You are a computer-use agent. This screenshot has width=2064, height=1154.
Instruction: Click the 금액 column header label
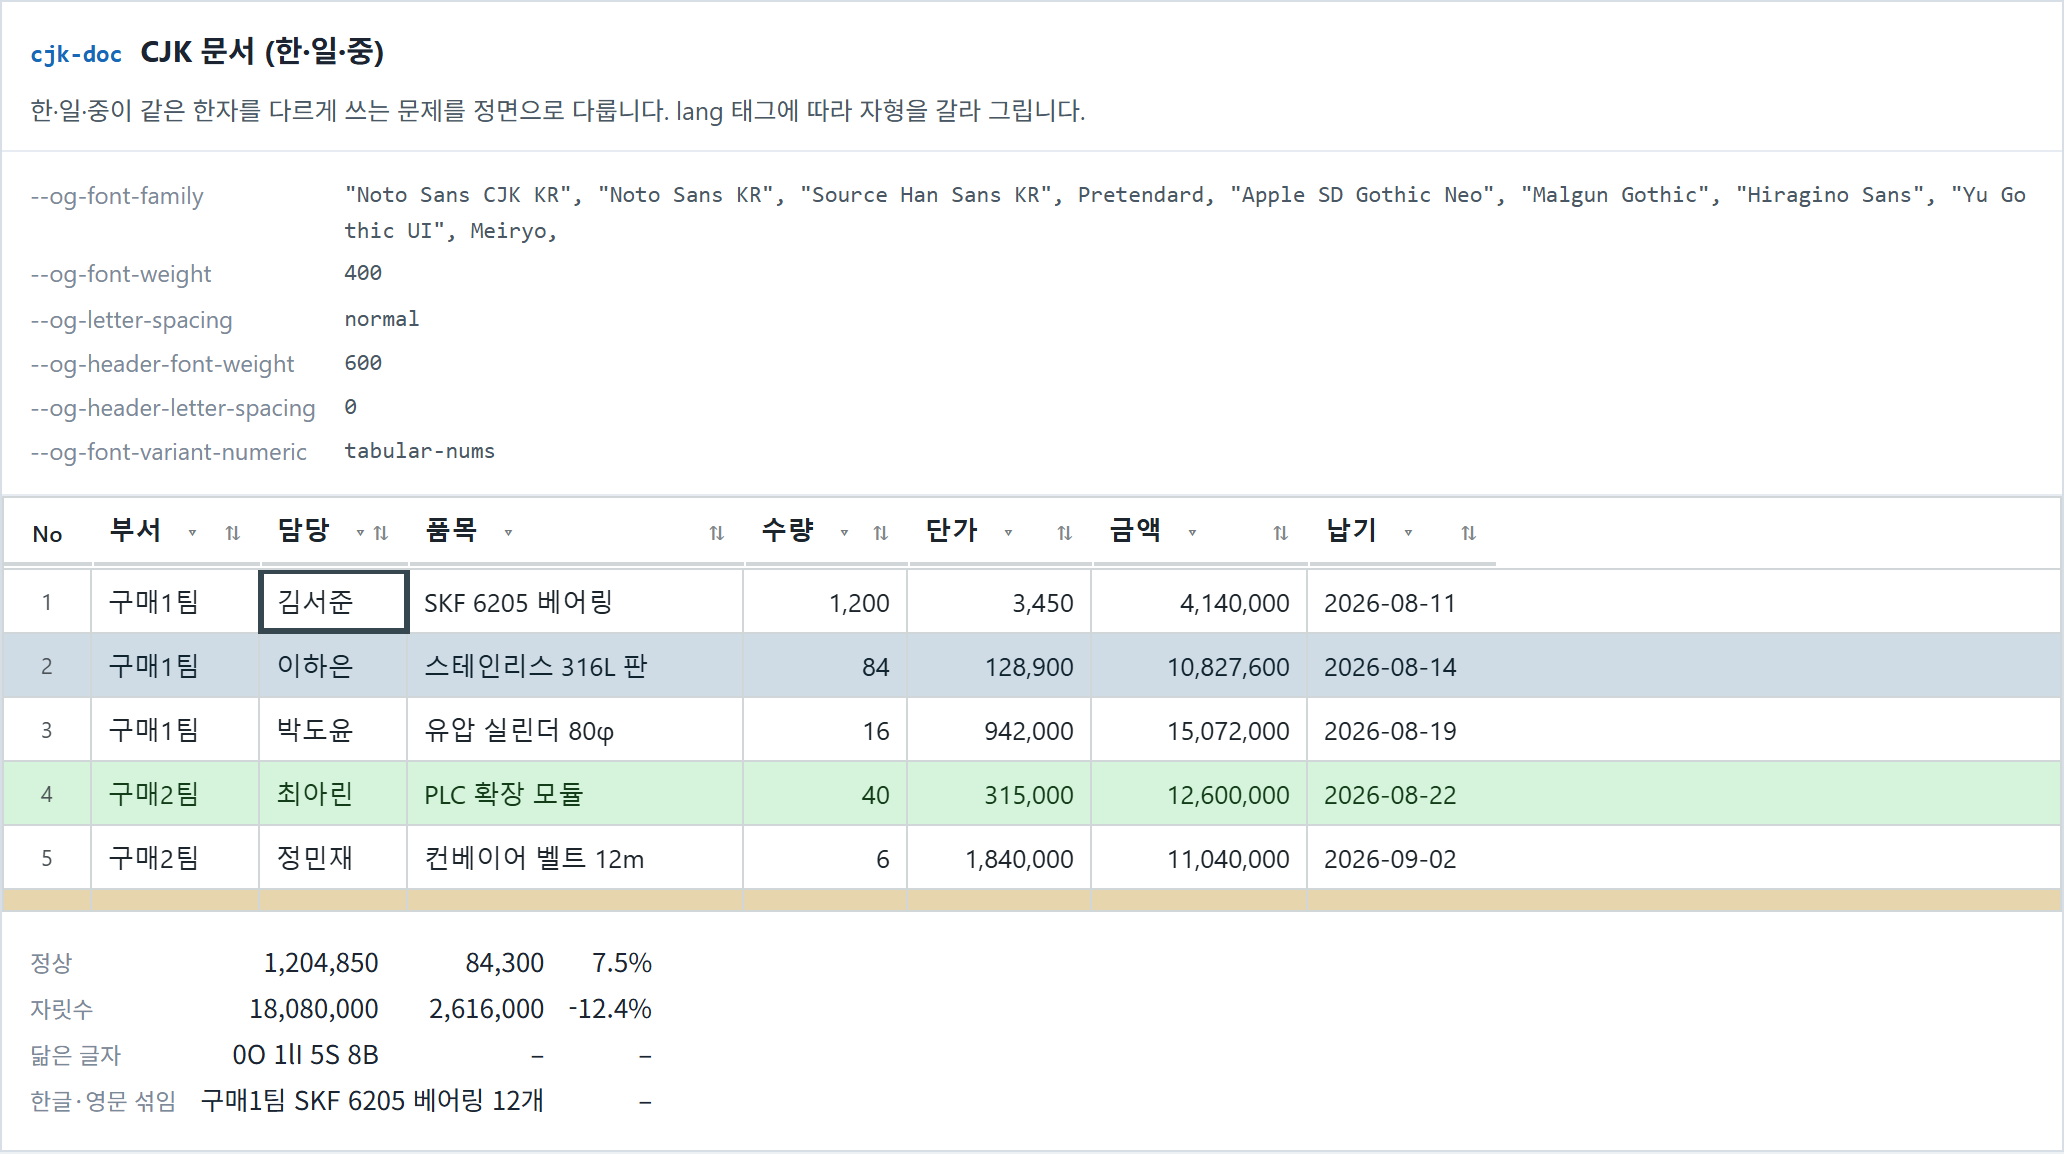pos(1135,530)
